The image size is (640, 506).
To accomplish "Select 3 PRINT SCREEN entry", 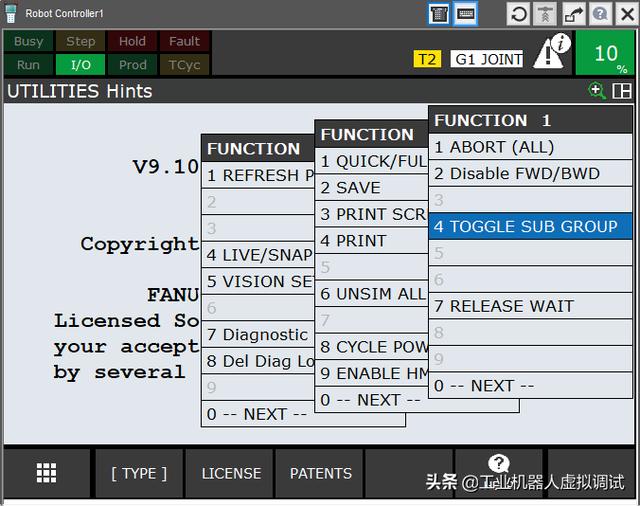I will (x=372, y=214).
